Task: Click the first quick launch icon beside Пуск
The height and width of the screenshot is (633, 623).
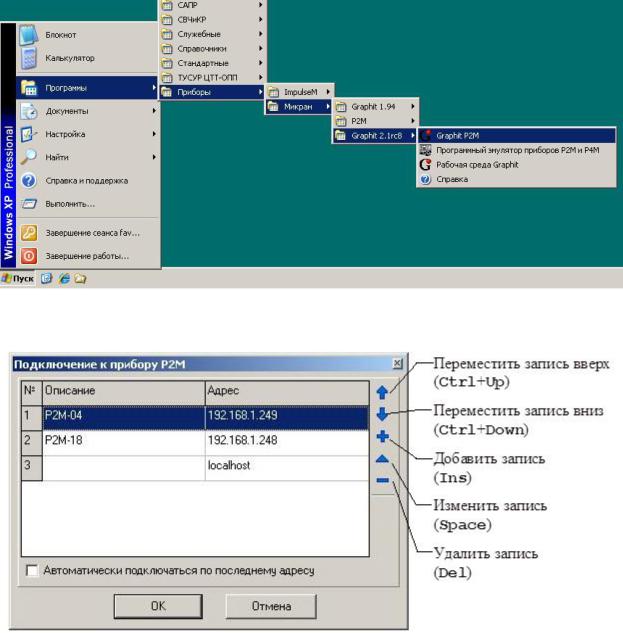Action: coord(46,279)
